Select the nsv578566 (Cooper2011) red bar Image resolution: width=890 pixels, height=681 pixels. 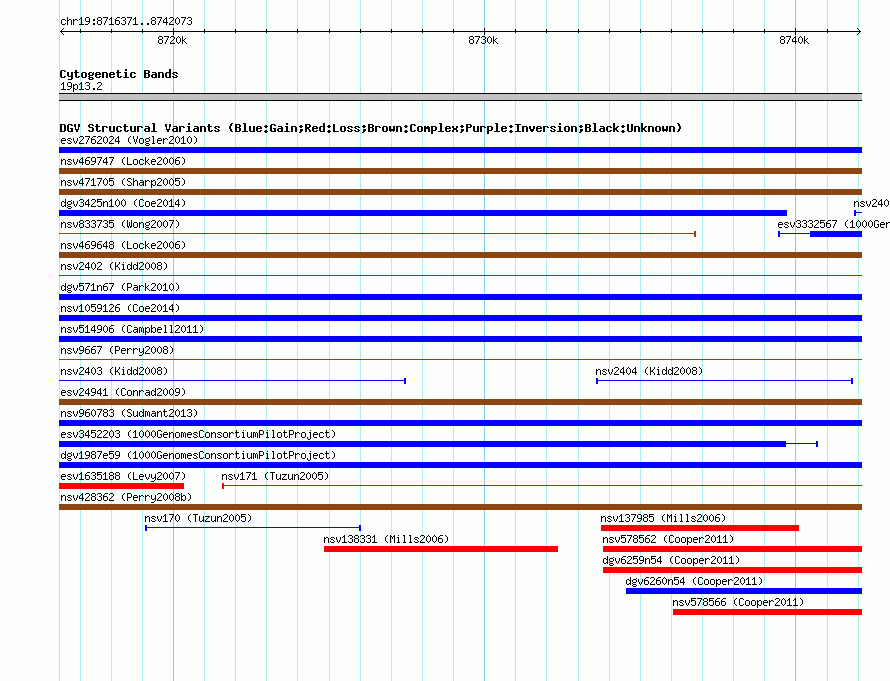(x=767, y=612)
